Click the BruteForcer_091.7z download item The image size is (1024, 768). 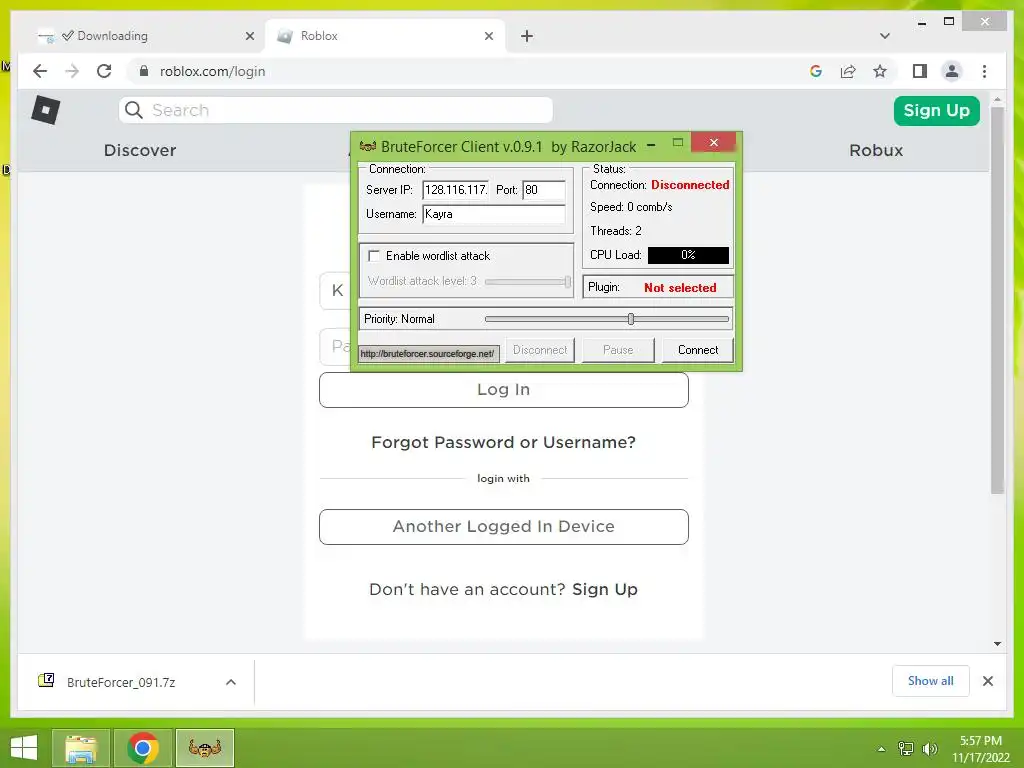(137, 682)
